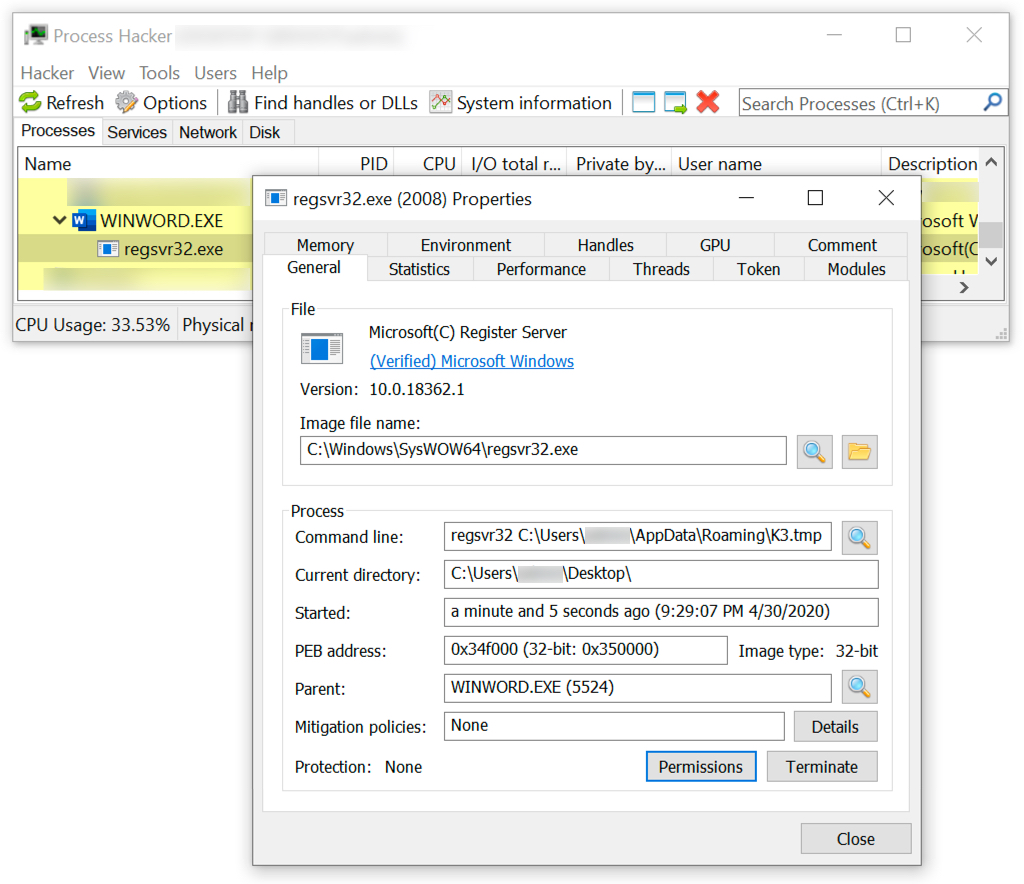This screenshot has height=884, width=1024.
Task: Click the regsvr32.exe file icon in File group
Action: click(x=321, y=348)
